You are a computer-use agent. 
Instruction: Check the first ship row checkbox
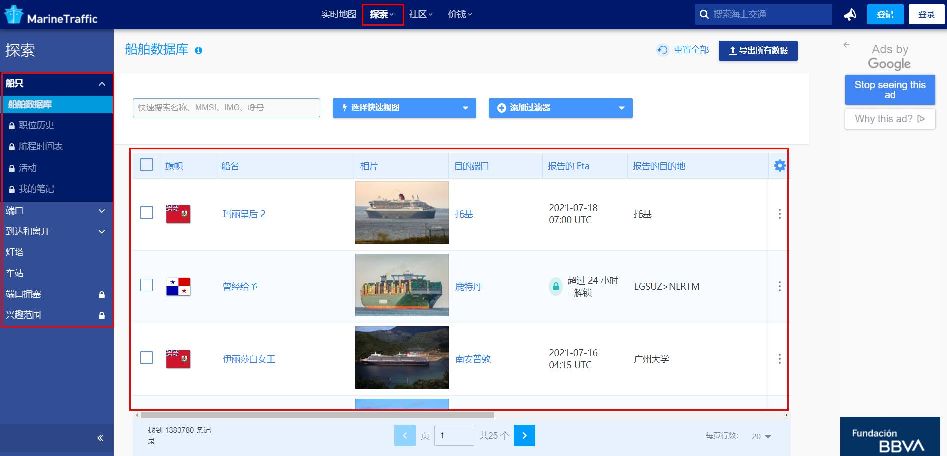point(147,213)
